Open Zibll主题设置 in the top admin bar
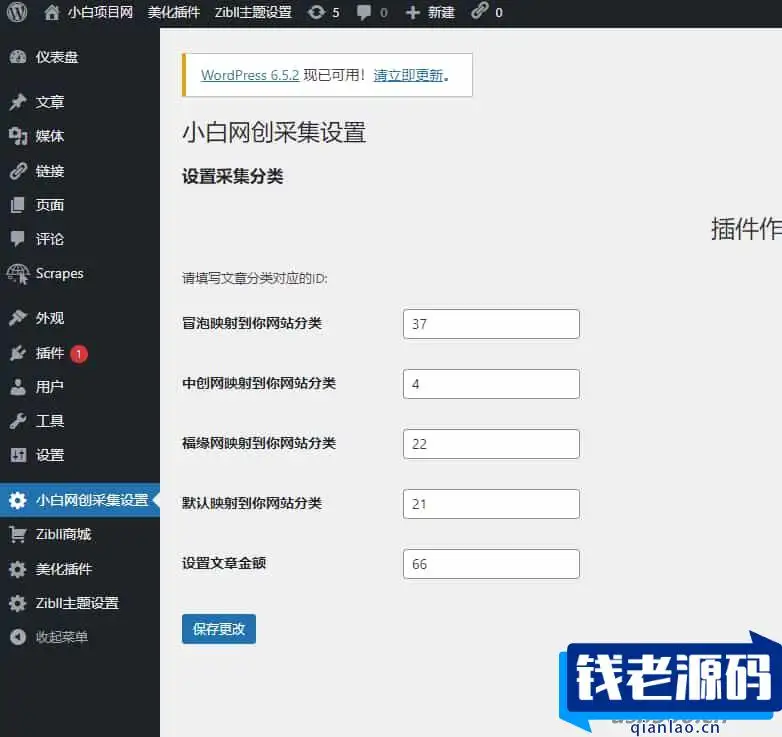The image size is (782, 737). [253, 12]
